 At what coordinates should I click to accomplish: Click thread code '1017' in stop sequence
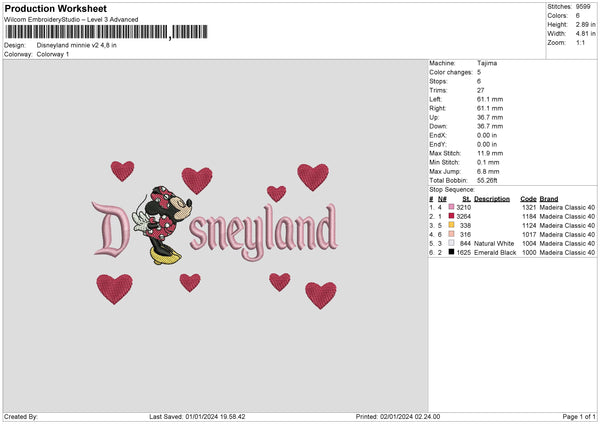tap(529, 235)
